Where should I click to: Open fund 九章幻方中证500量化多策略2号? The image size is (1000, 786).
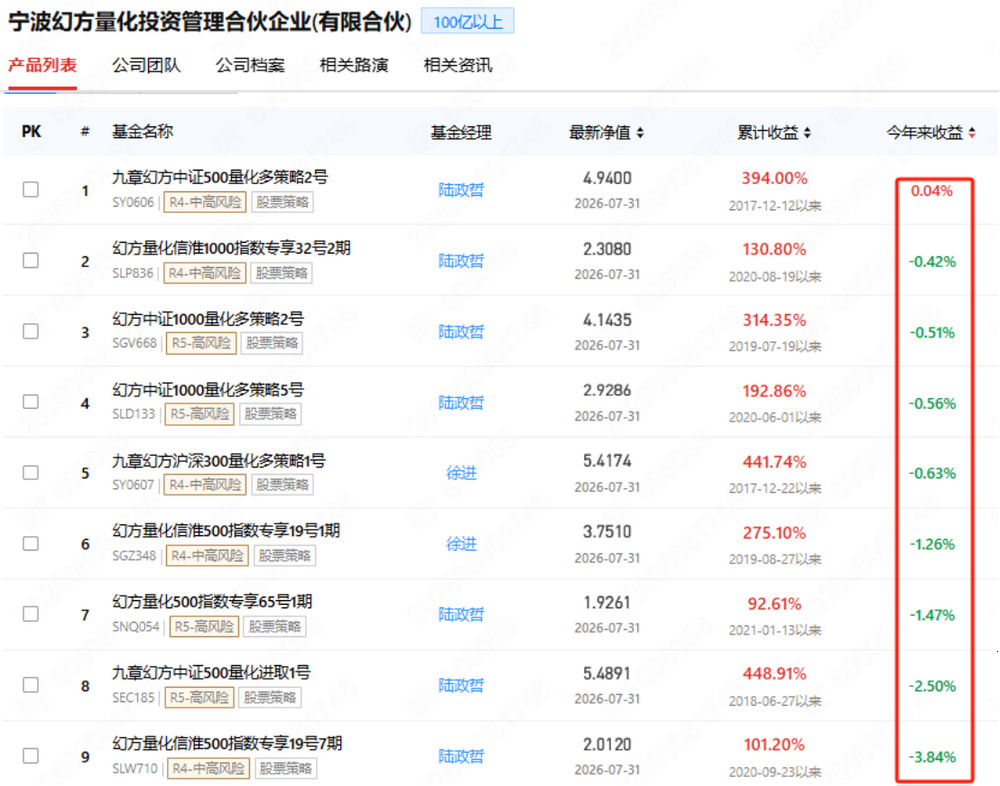[220, 177]
